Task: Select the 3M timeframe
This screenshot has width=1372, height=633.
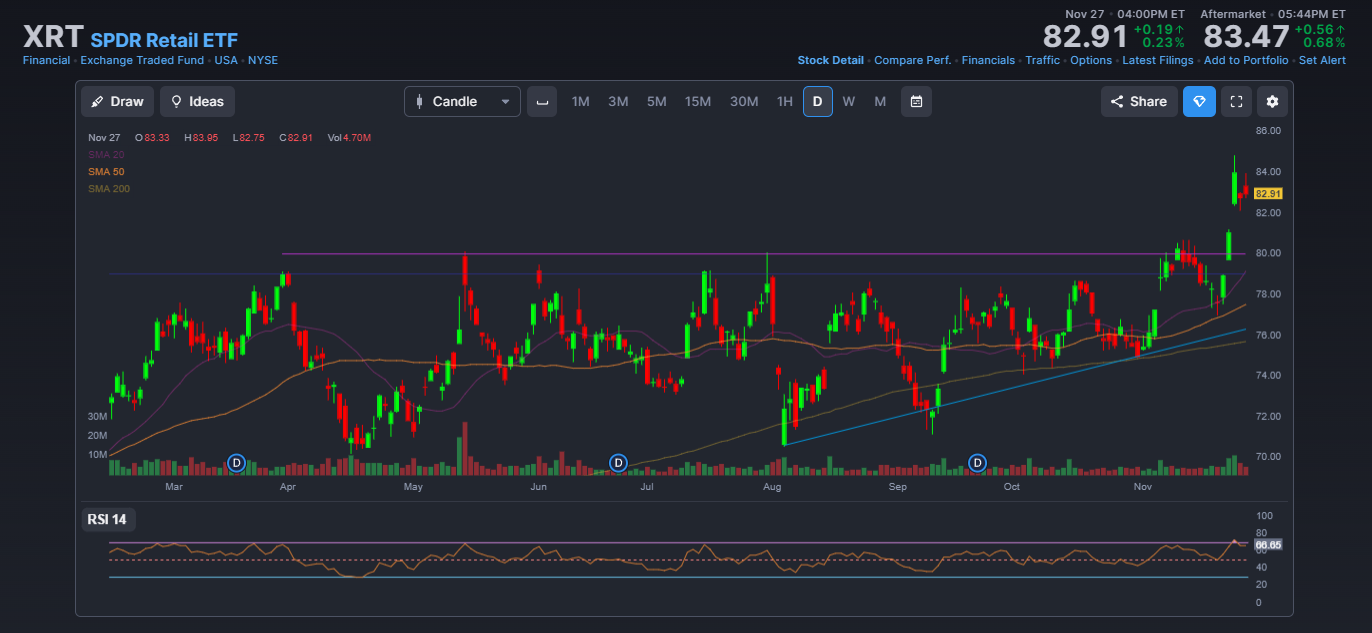Action: (x=618, y=101)
